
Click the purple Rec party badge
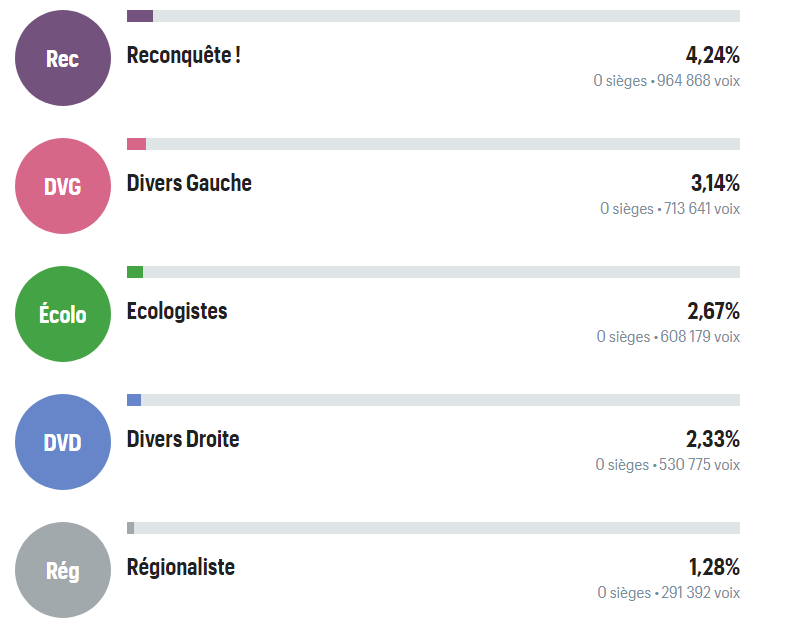pos(62,59)
